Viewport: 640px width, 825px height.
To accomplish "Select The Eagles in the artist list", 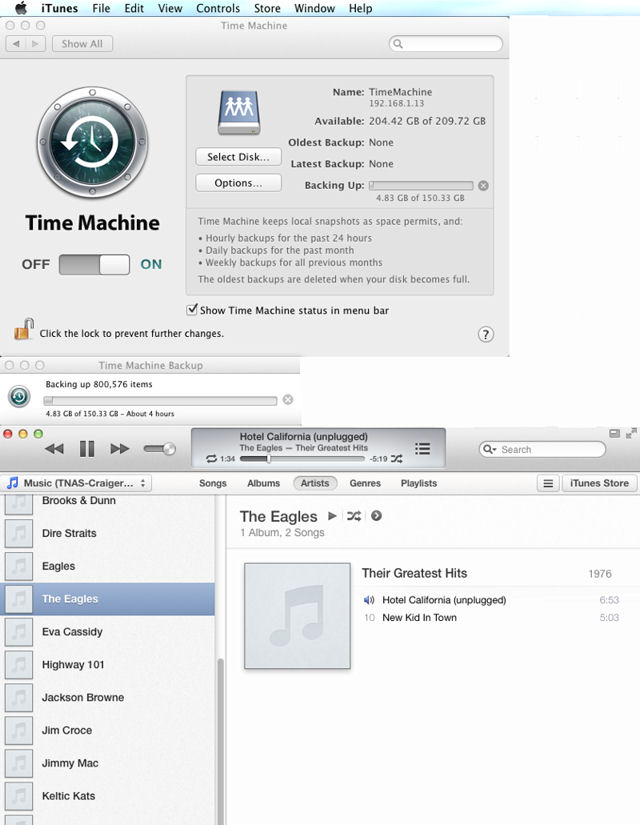I will (x=107, y=599).
